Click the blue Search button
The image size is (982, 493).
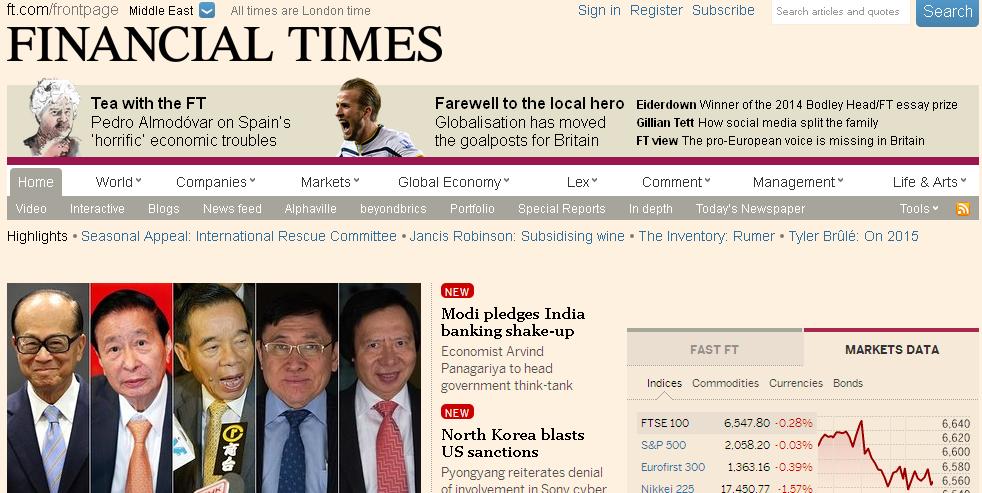coord(947,11)
